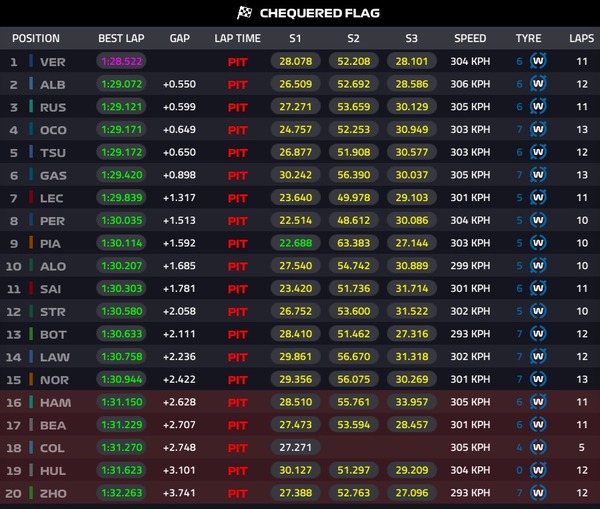Click the wet tyre icon for HAM
Screen dimensions: 600x509
538,402
